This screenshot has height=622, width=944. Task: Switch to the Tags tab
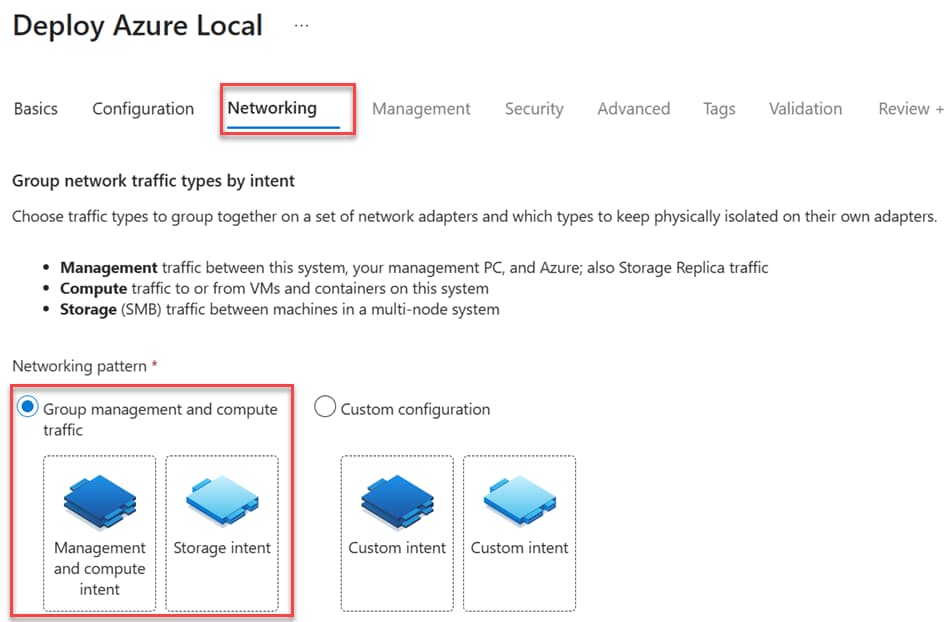pos(719,109)
